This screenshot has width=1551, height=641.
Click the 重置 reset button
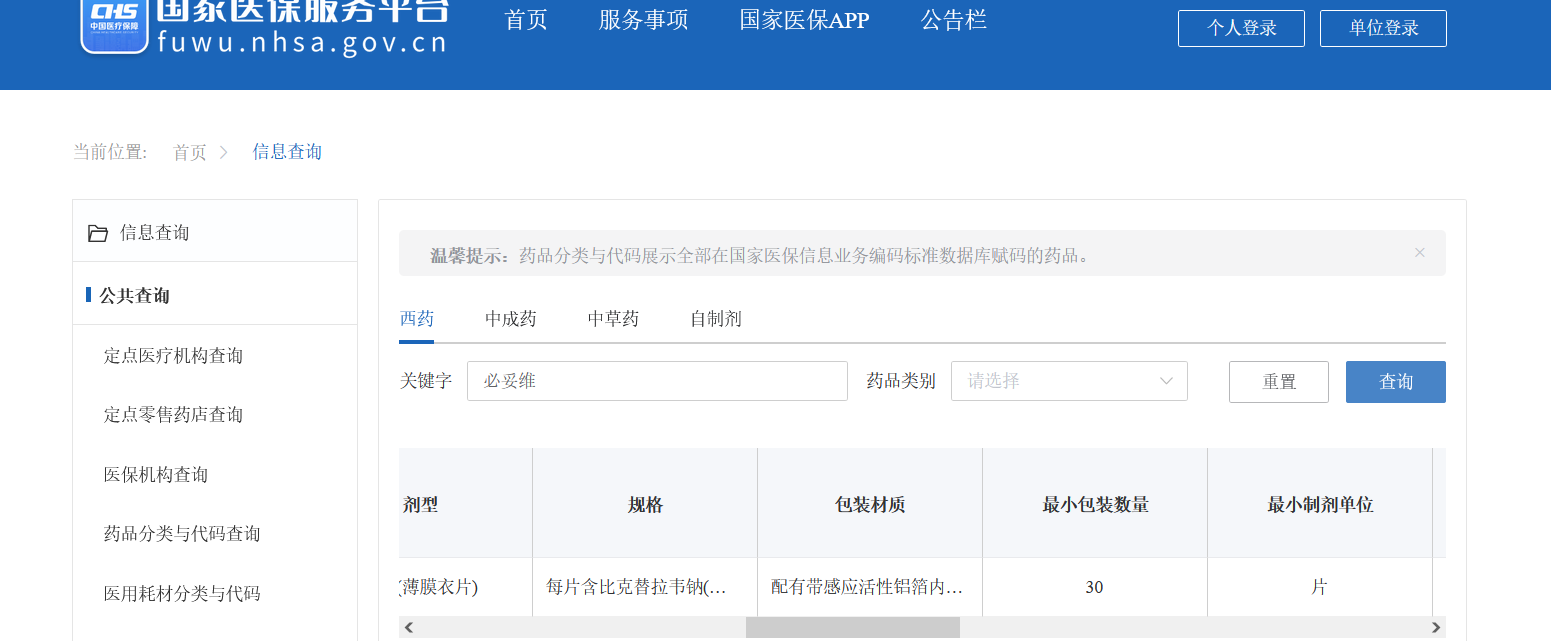pos(1278,382)
